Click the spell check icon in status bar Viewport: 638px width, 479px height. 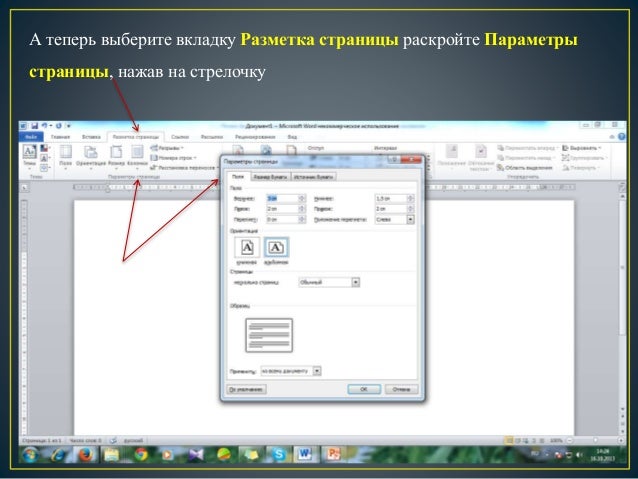coord(114,440)
